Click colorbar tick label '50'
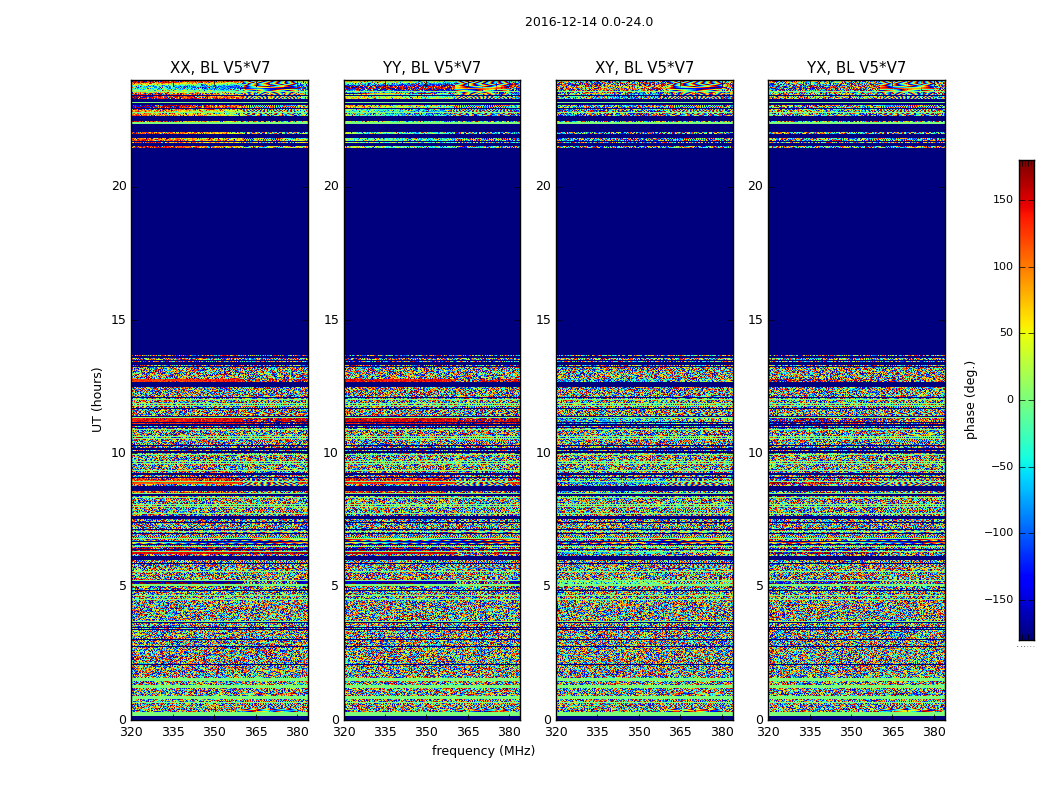Image resolution: width=1050 pixels, height=800 pixels. click(x=1006, y=333)
